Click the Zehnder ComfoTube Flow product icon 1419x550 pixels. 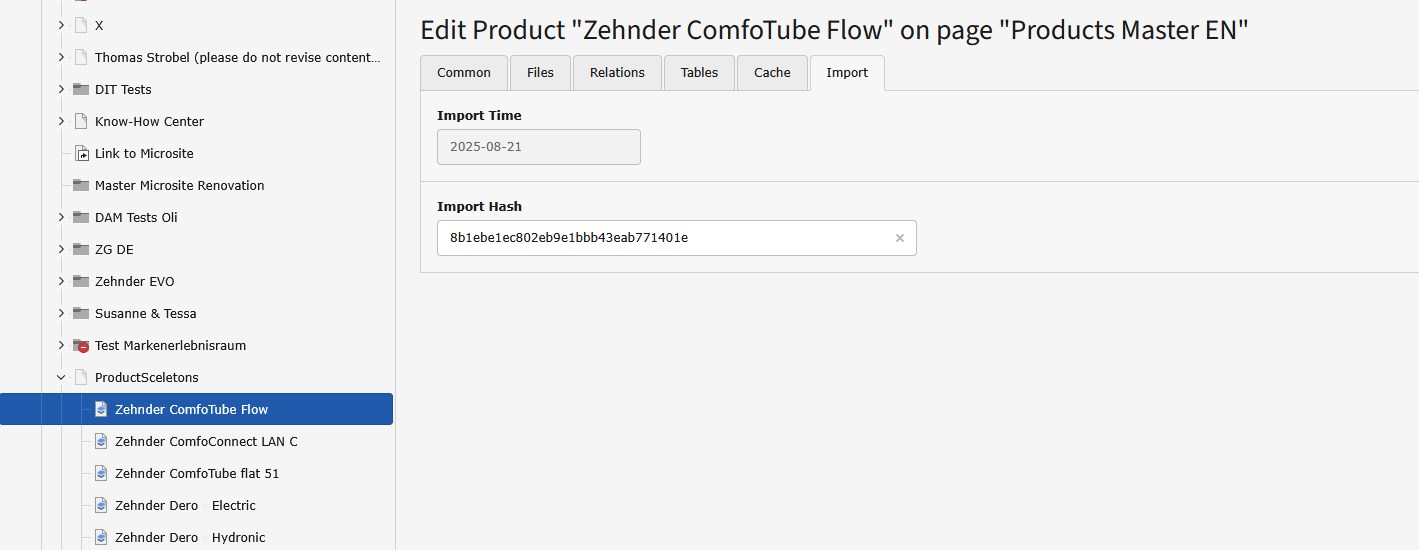click(x=101, y=409)
